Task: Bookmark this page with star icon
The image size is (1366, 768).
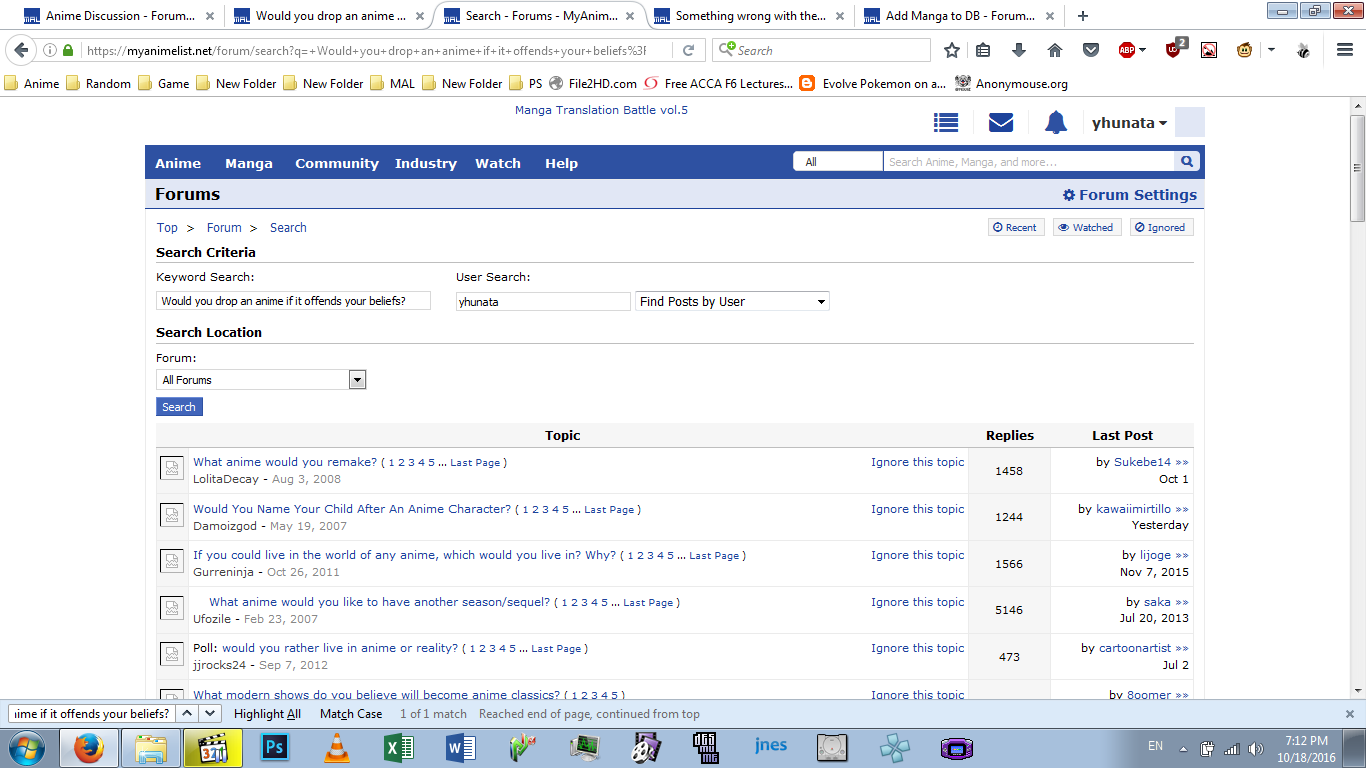Action: click(952, 50)
